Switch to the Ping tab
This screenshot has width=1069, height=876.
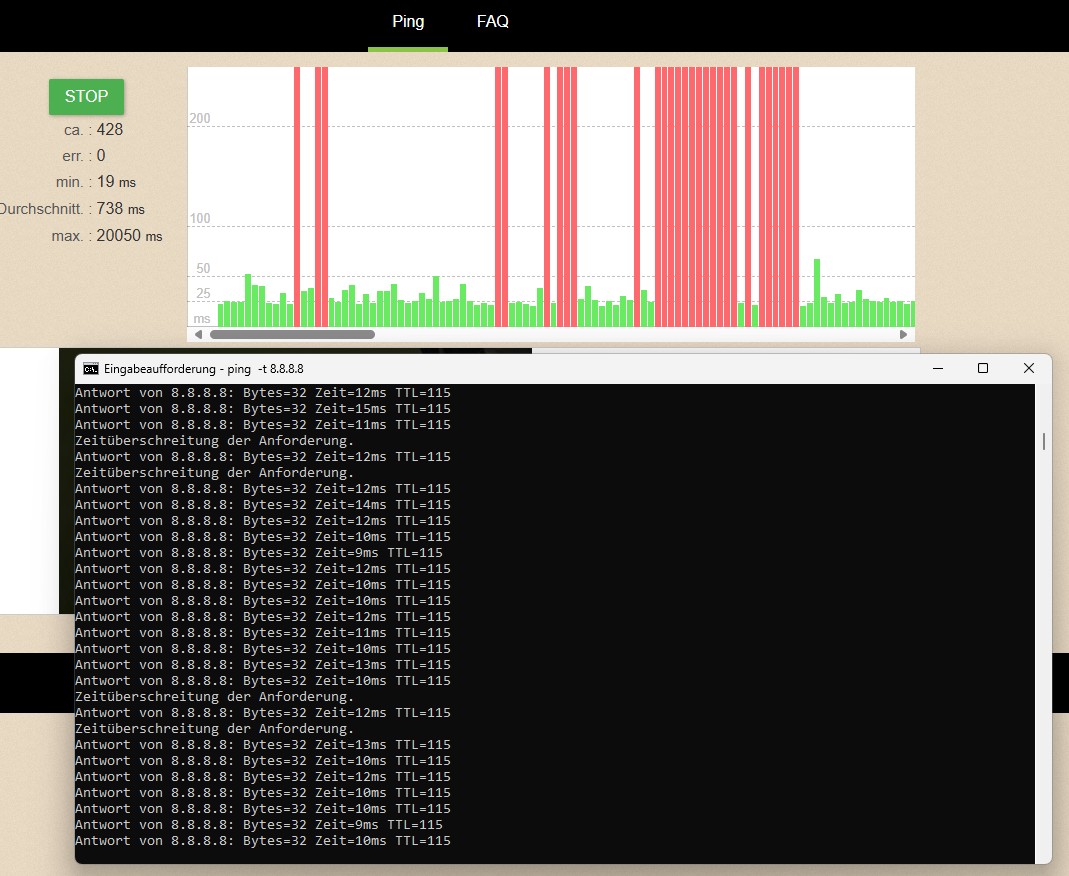408,22
